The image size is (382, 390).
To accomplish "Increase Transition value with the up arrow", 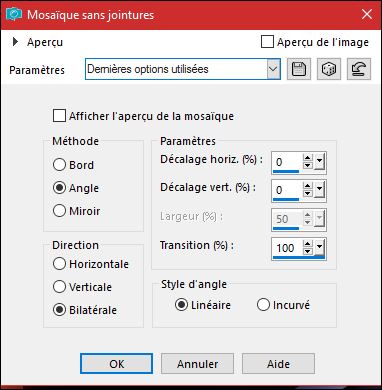I will tap(307, 244).
